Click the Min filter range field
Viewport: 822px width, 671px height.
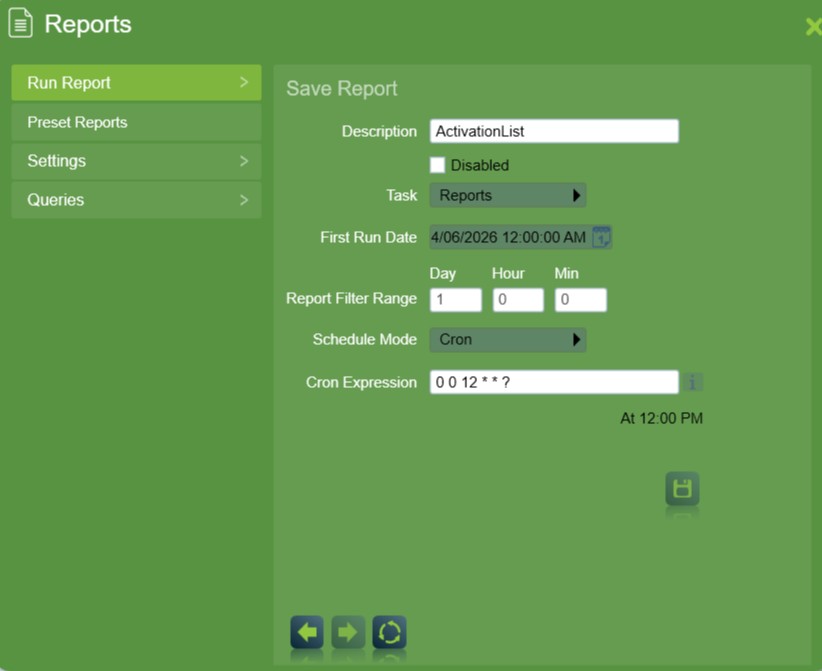[x=581, y=300]
